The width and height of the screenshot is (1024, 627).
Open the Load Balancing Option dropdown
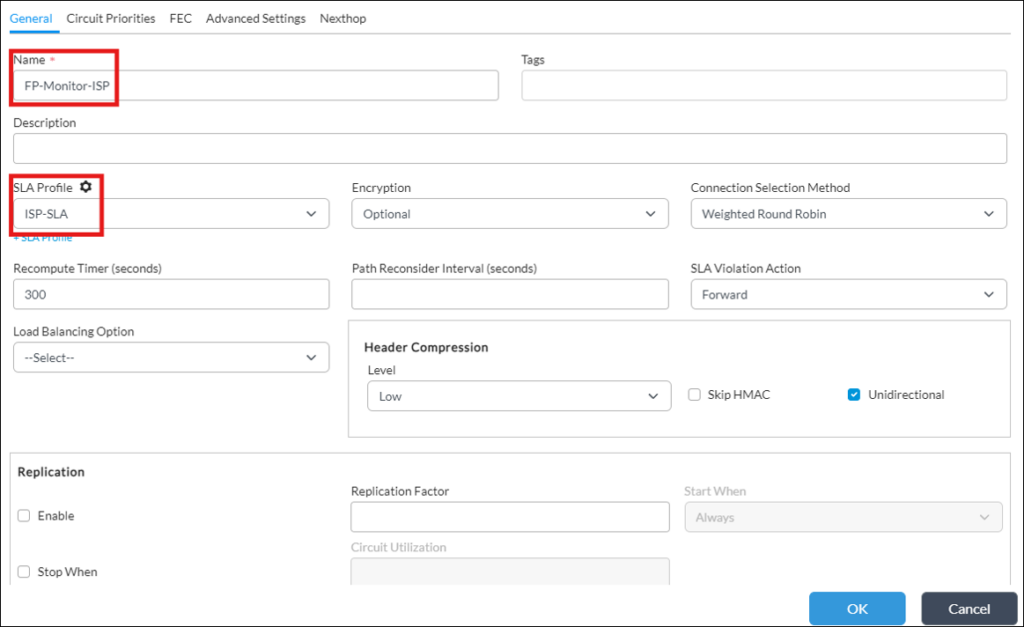point(171,357)
